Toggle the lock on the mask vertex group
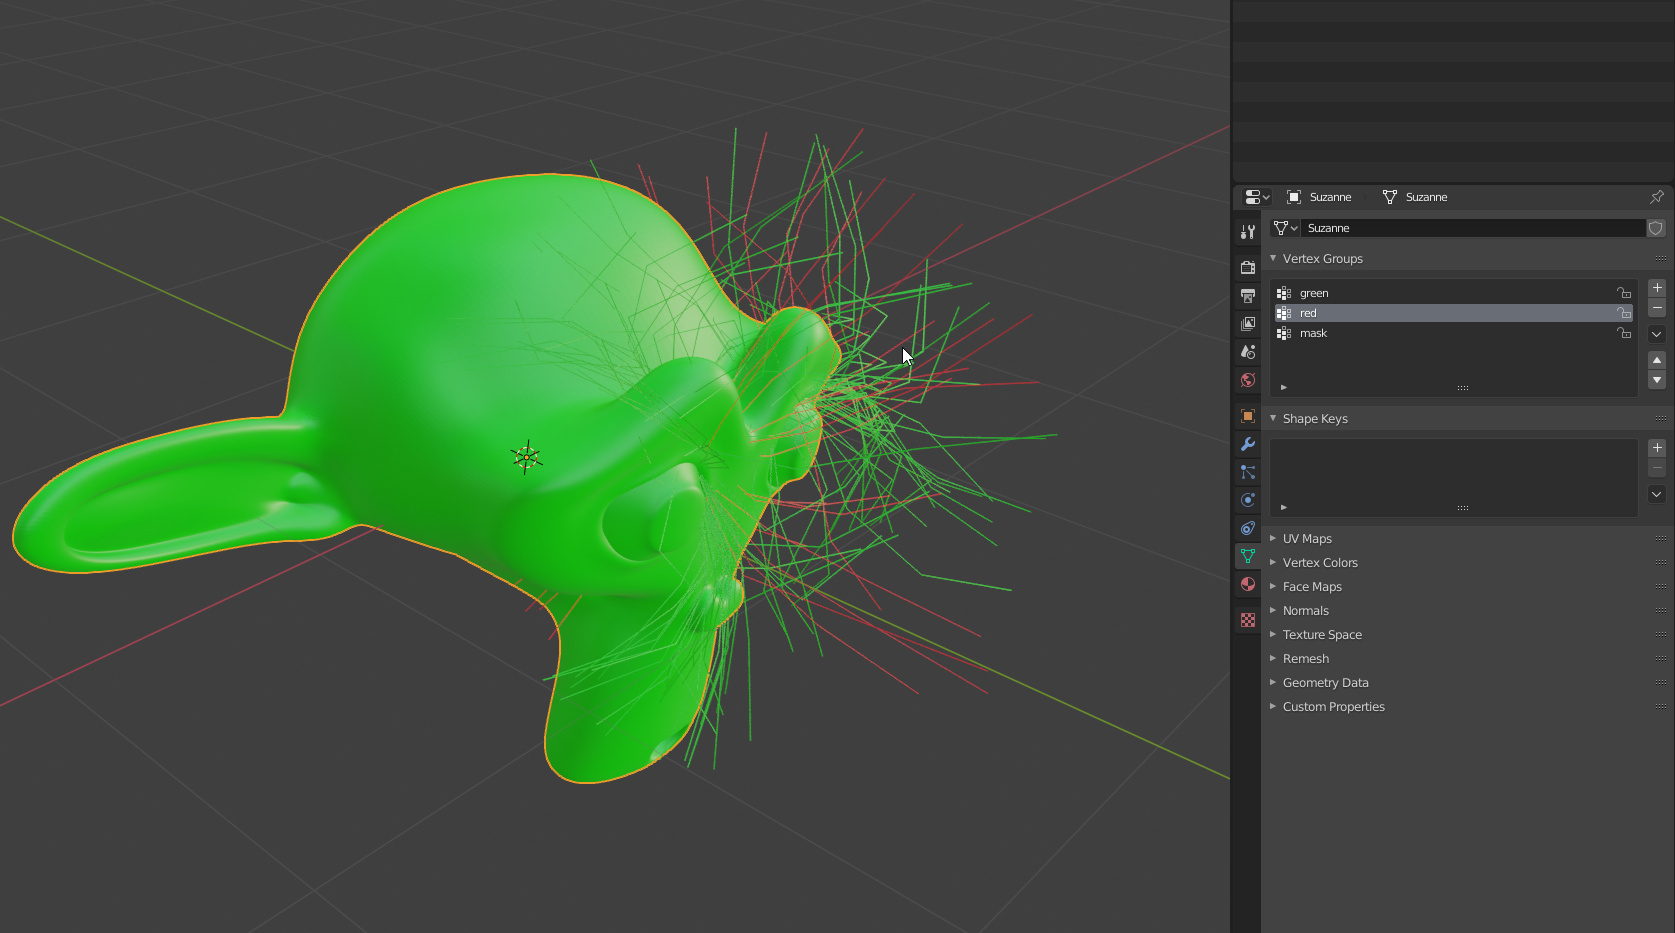Image resolution: width=1675 pixels, height=933 pixels. coord(1623,333)
